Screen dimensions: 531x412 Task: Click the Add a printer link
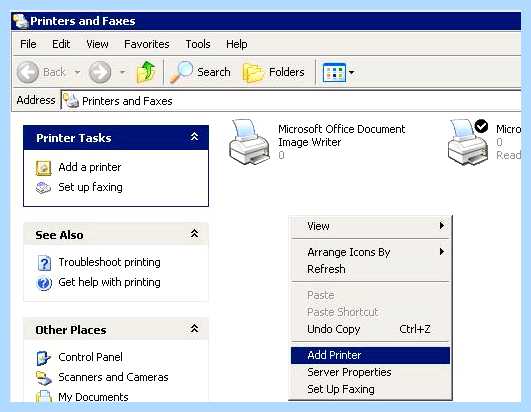pos(90,167)
